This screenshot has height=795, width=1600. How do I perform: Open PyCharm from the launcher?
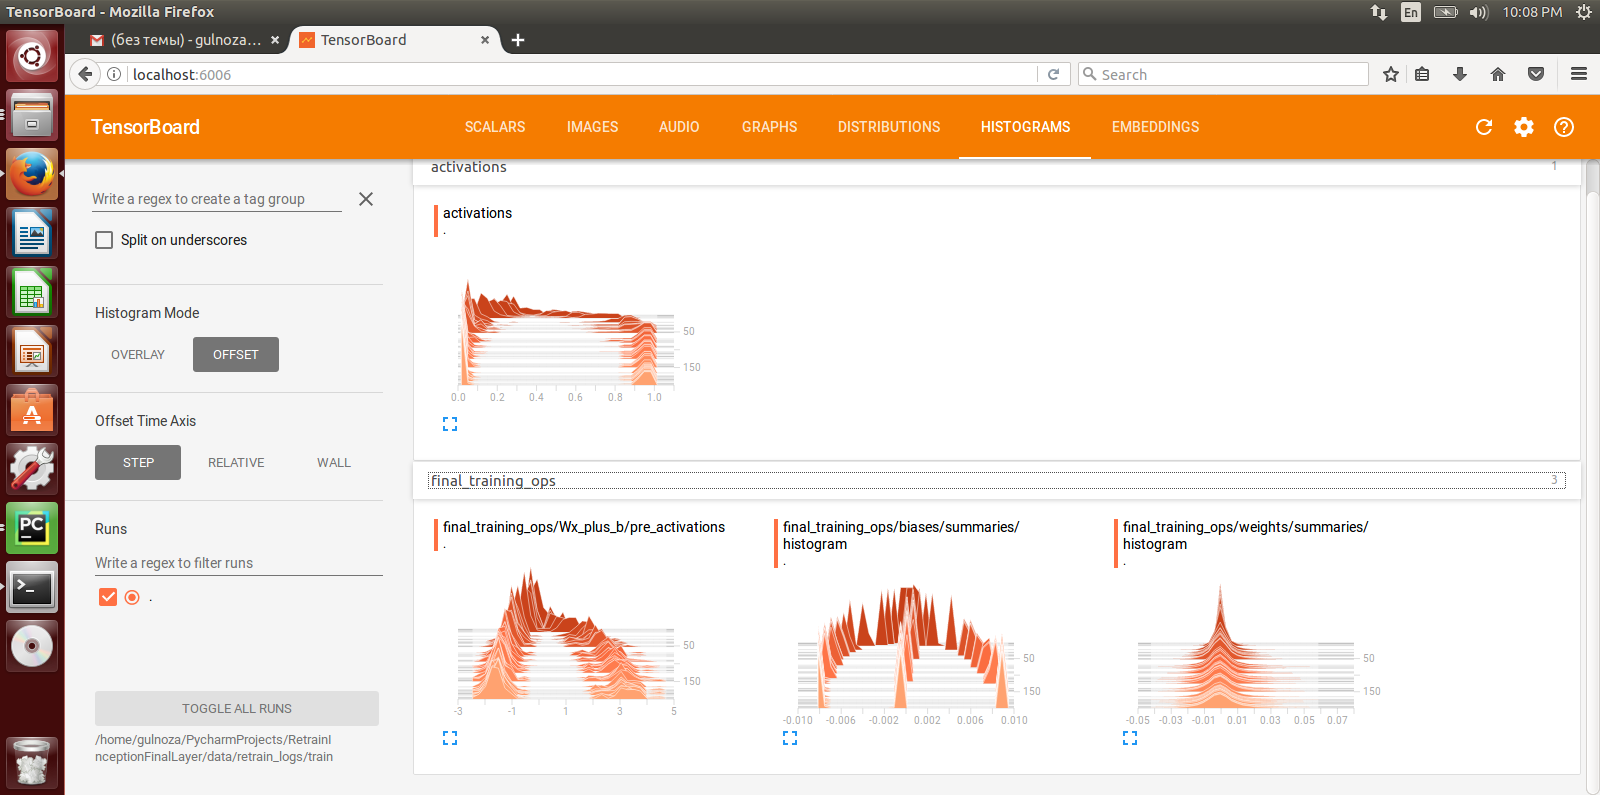click(x=32, y=528)
